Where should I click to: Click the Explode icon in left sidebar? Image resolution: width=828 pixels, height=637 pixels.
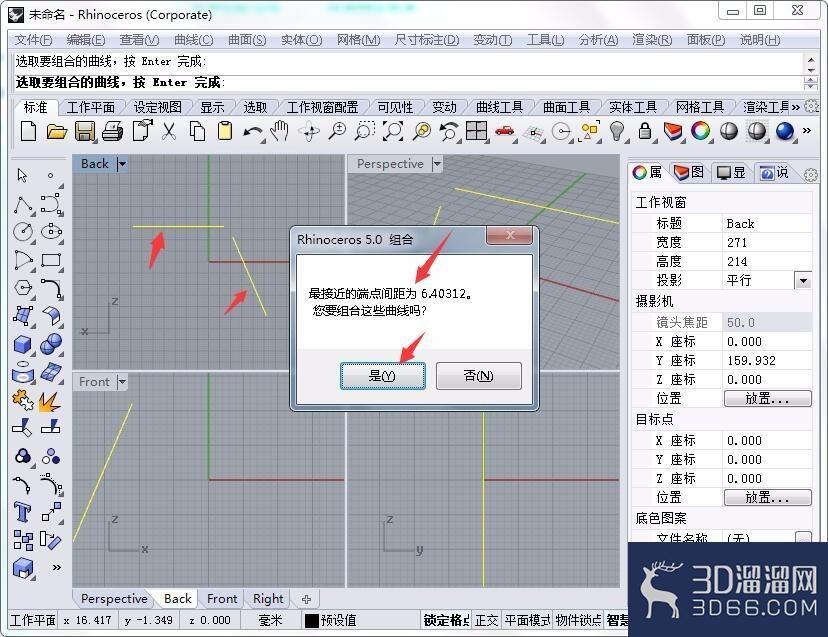coord(50,401)
